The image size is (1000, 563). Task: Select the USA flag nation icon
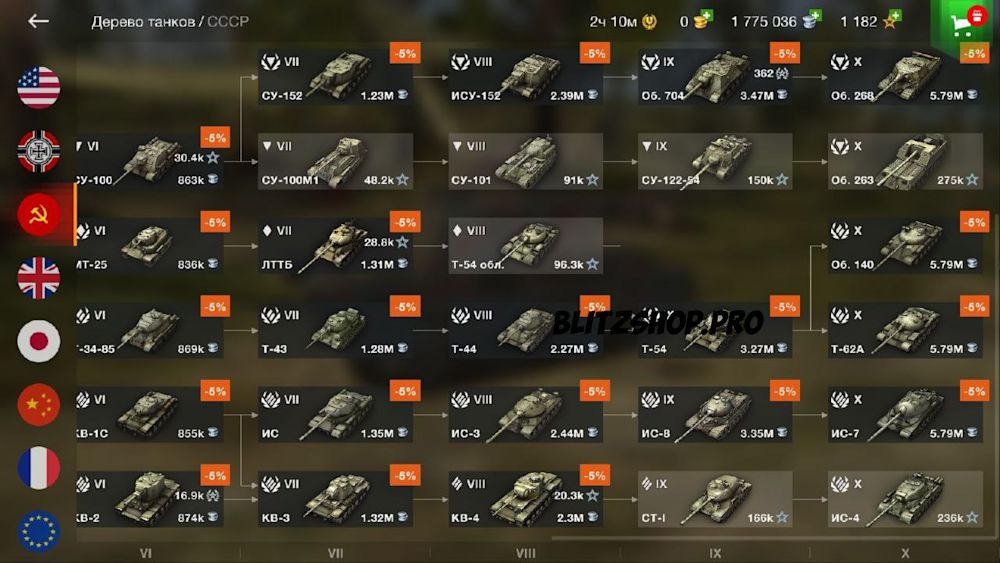(x=39, y=87)
